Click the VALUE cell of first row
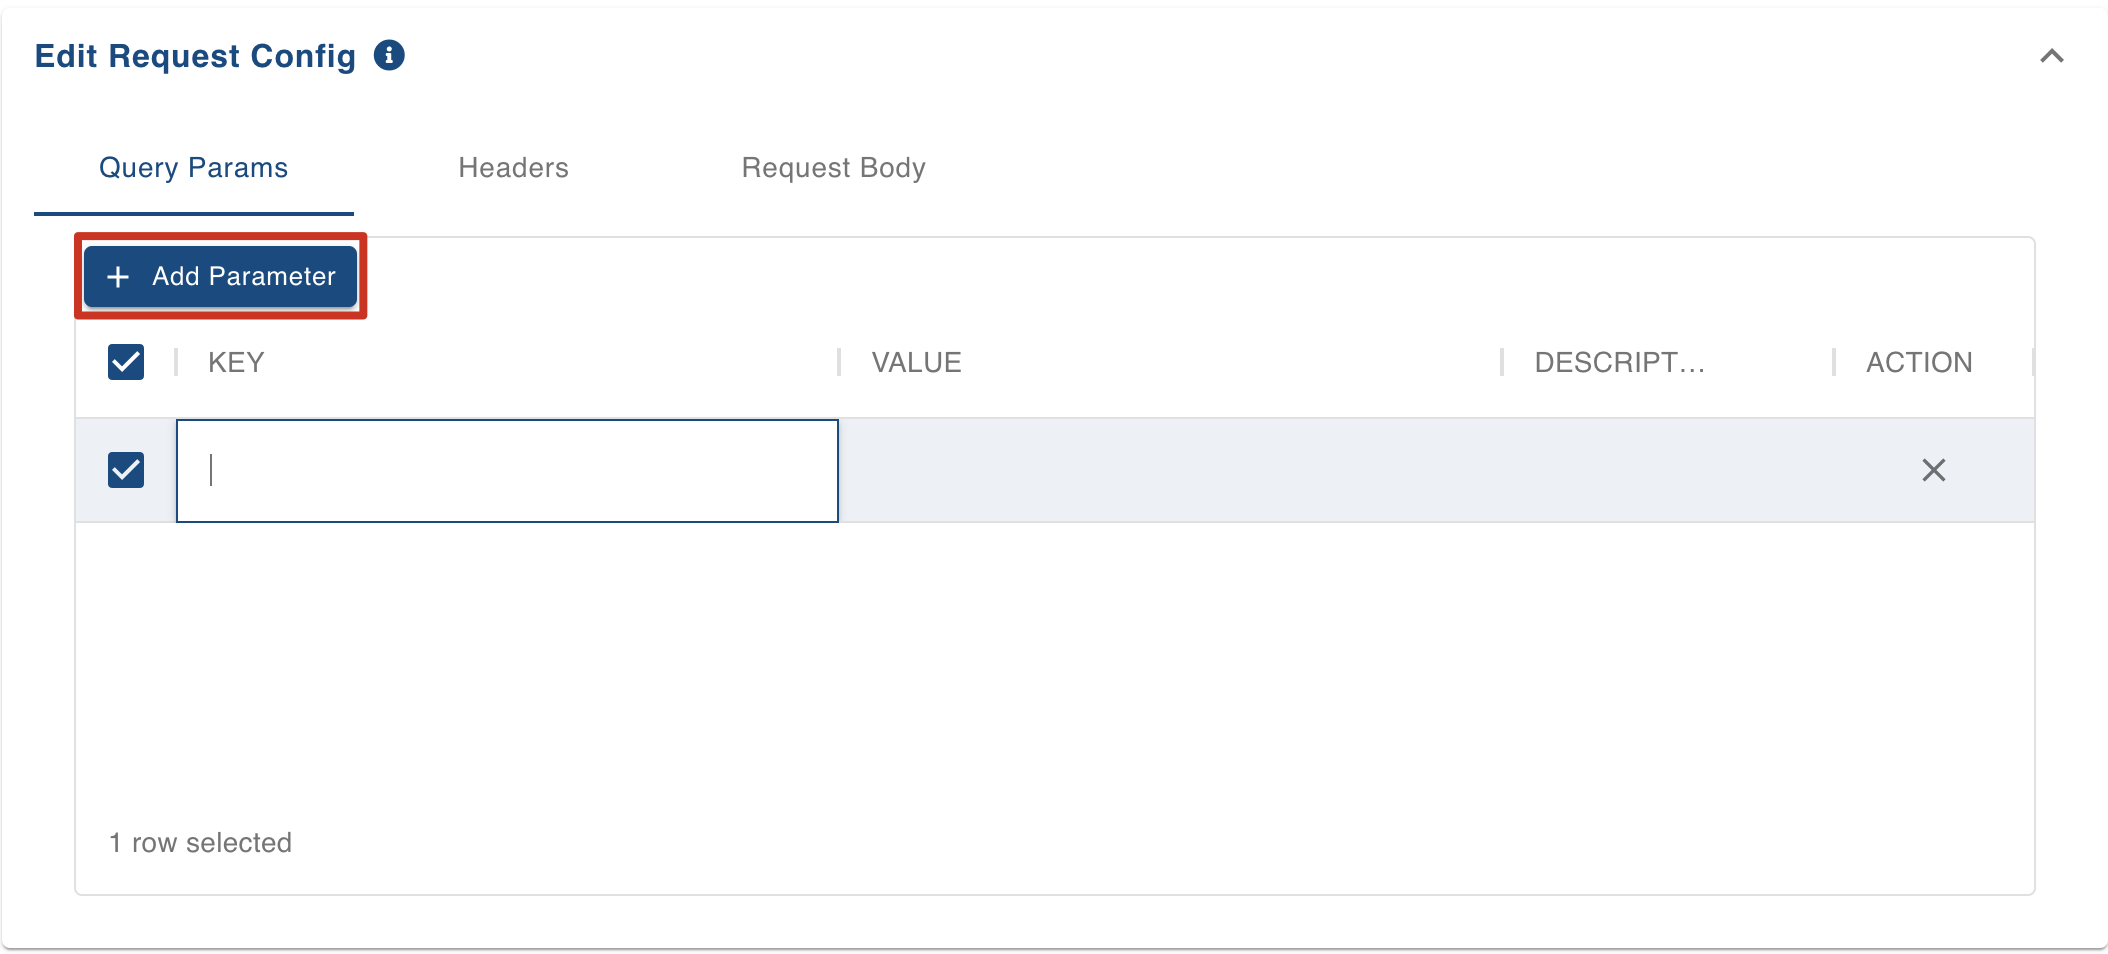 pos(1170,470)
